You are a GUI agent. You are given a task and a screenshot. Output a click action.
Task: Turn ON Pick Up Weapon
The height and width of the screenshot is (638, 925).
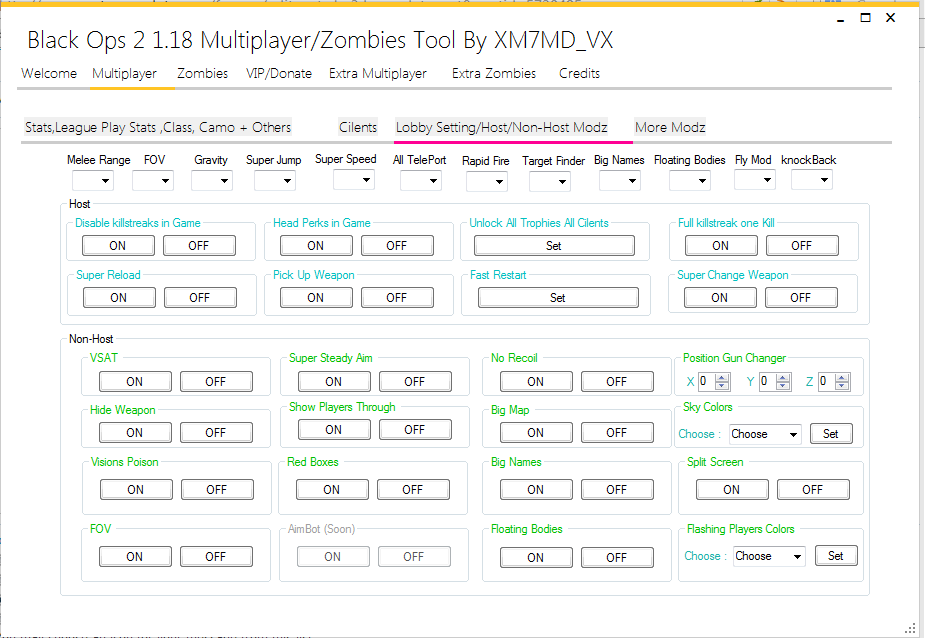316,297
